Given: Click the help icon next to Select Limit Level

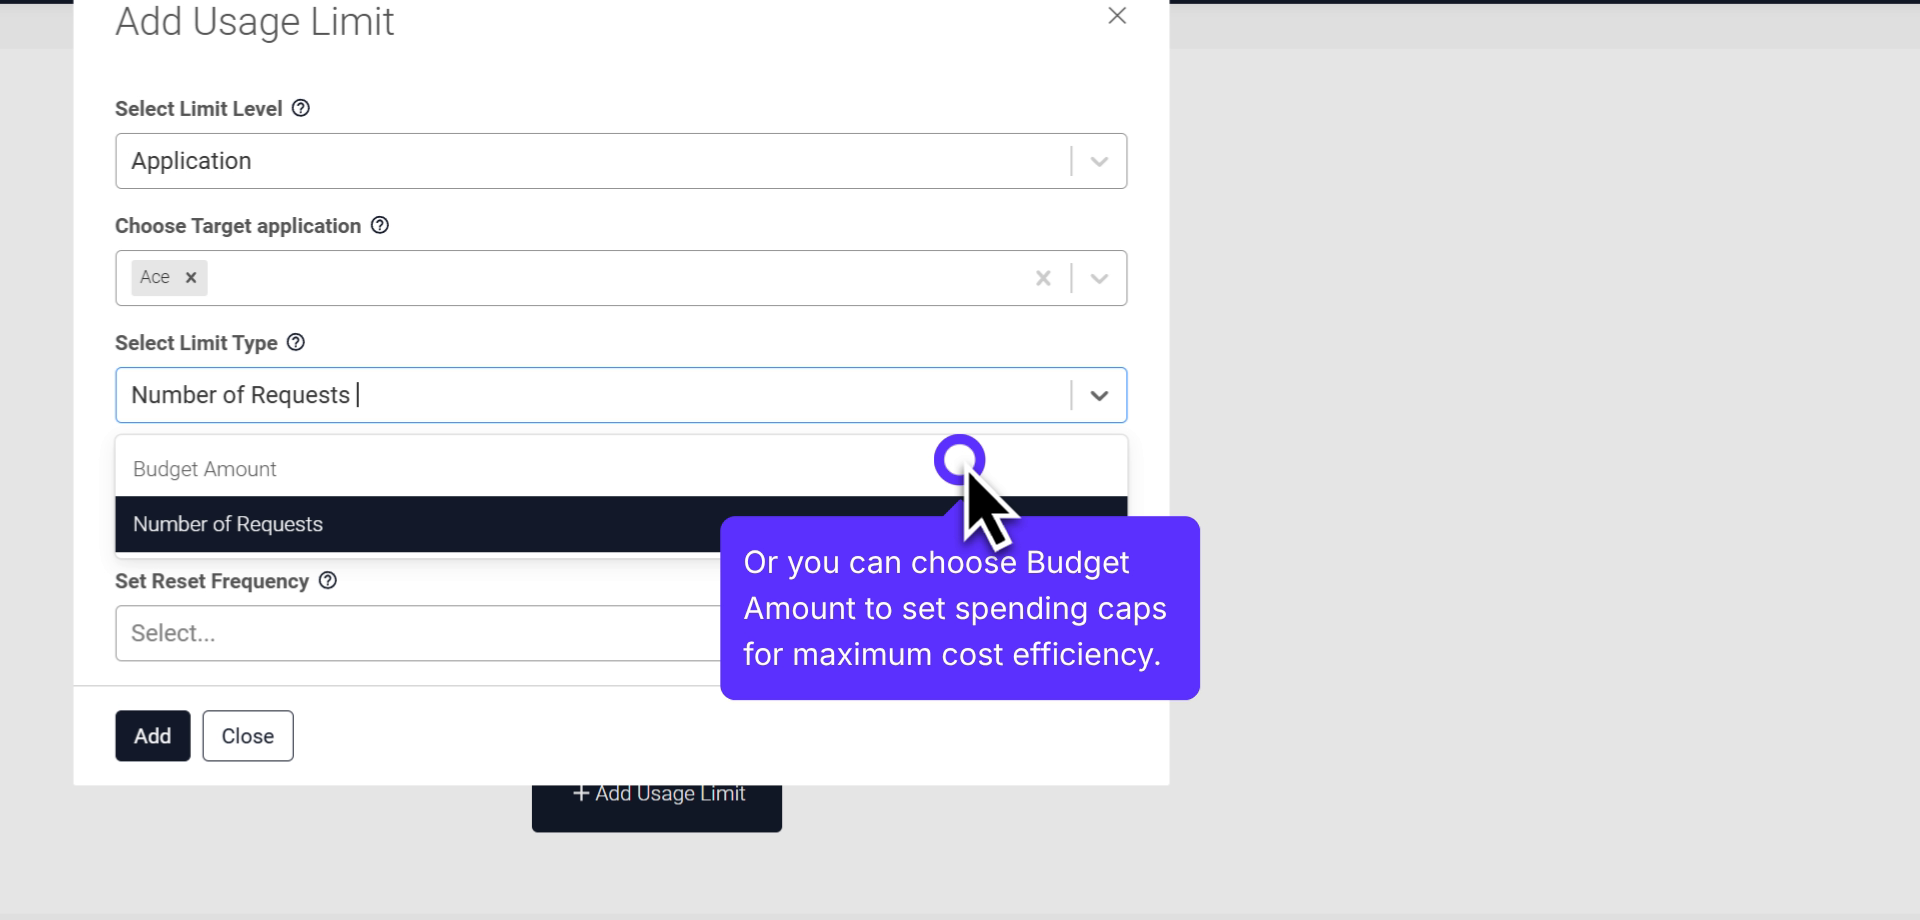Looking at the screenshot, I should coord(301,108).
